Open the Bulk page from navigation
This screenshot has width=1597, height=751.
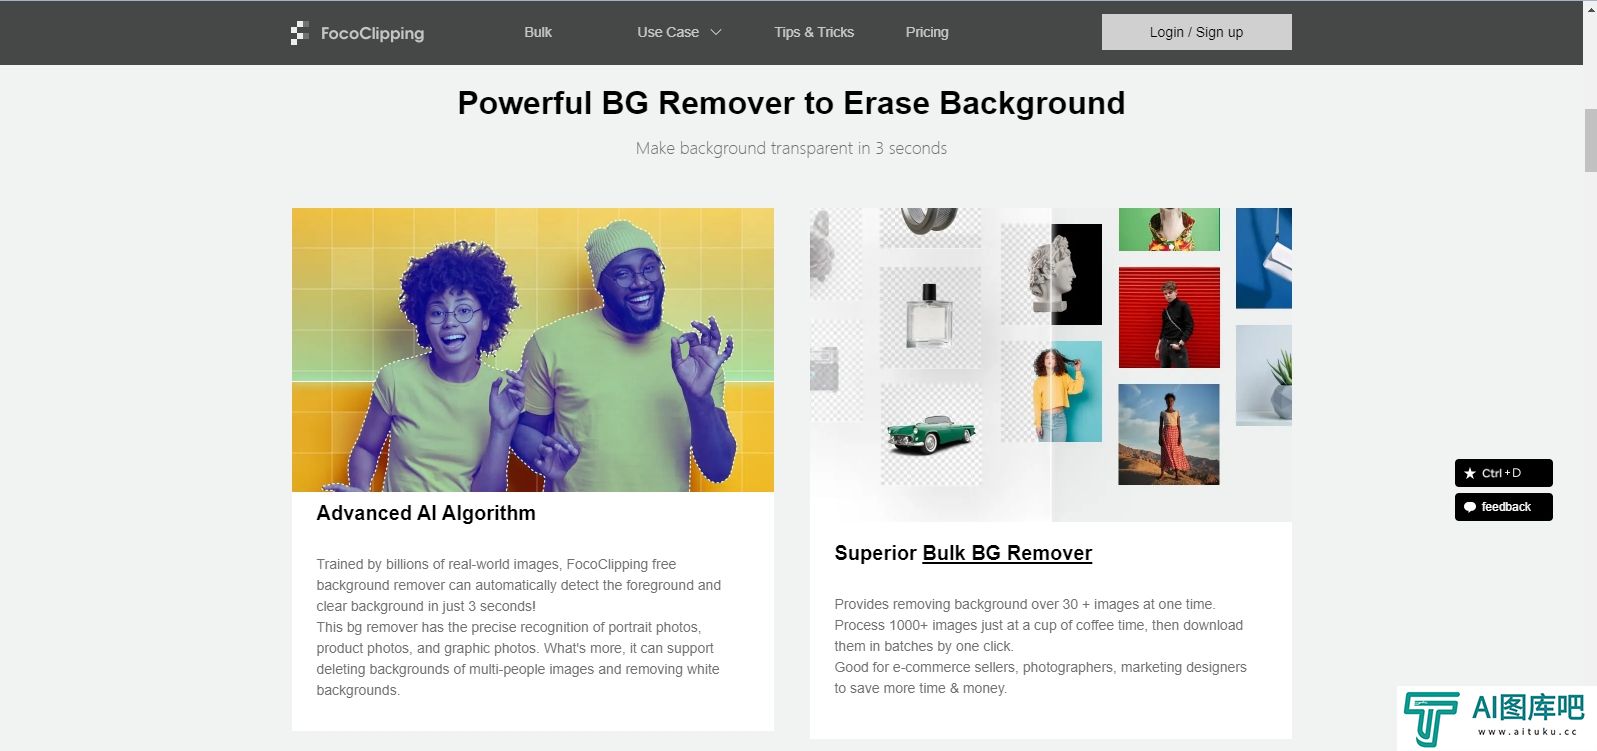tap(538, 32)
